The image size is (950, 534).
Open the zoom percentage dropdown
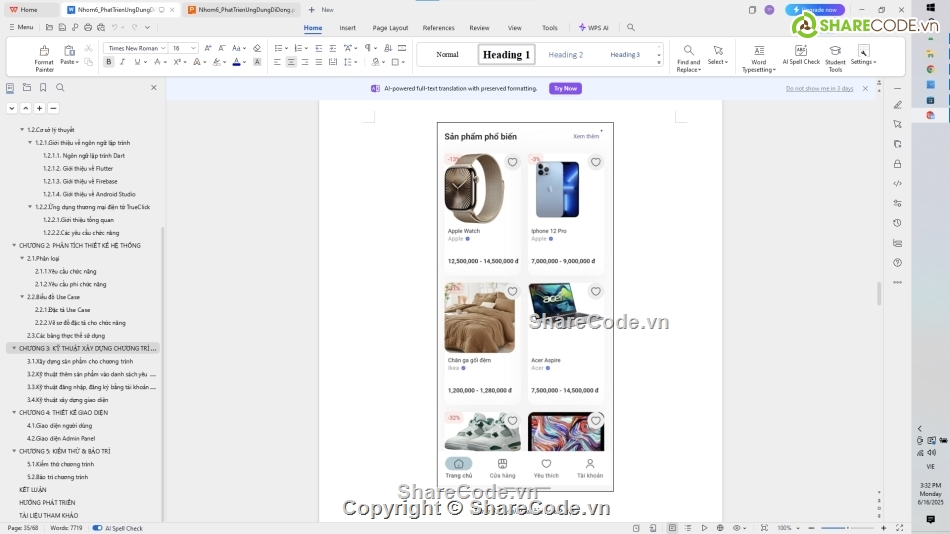coord(798,528)
